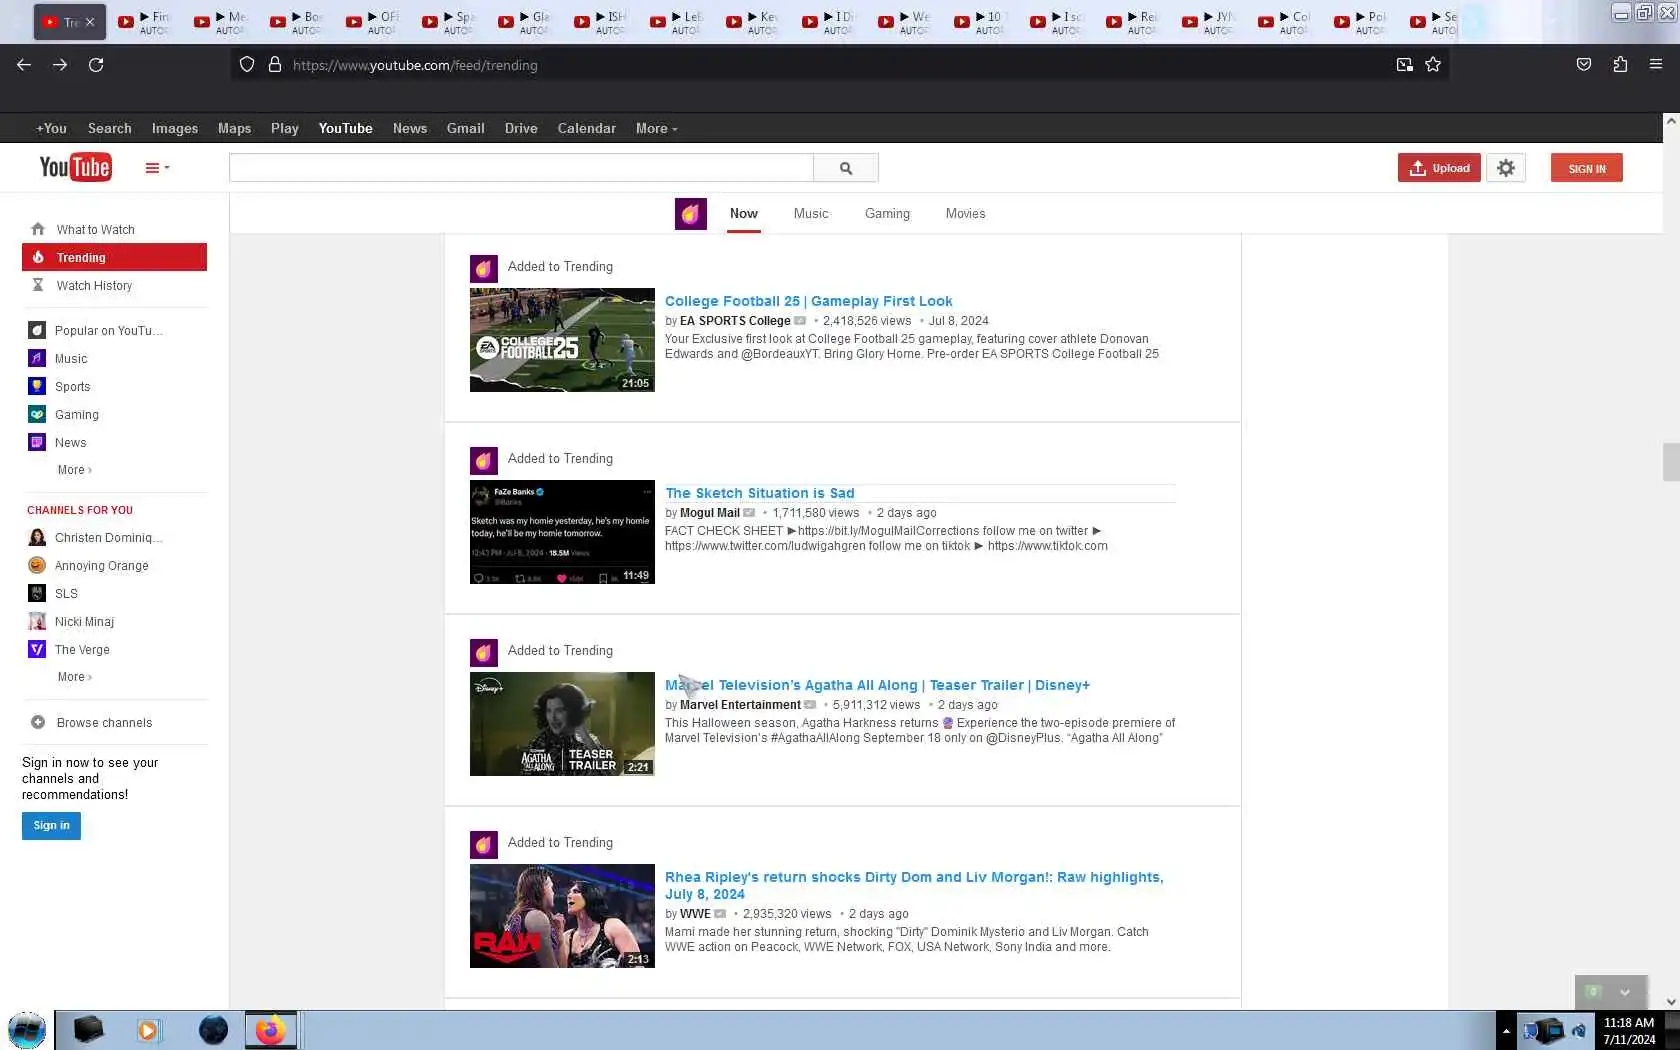Open Drive in the Google bar
This screenshot has height=1050, width=1680.
pos(521,128)
